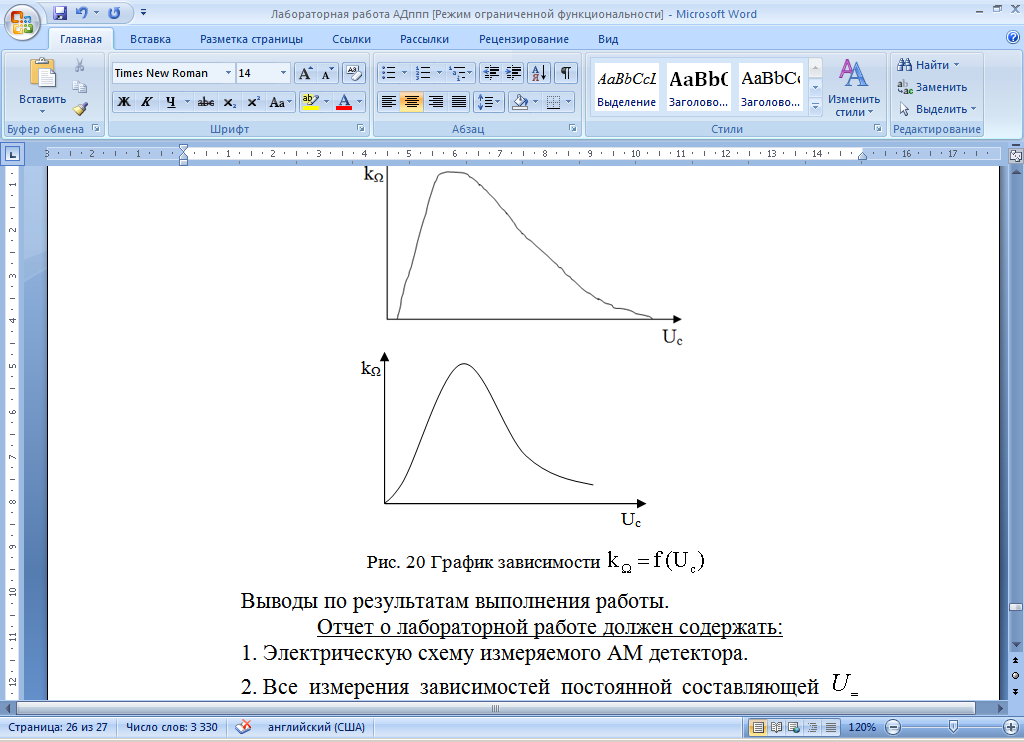The image size is (1024, 742).
Task: Open the 120% zoom level dialog
Action: pyautogui.click(x=862, y=727)
